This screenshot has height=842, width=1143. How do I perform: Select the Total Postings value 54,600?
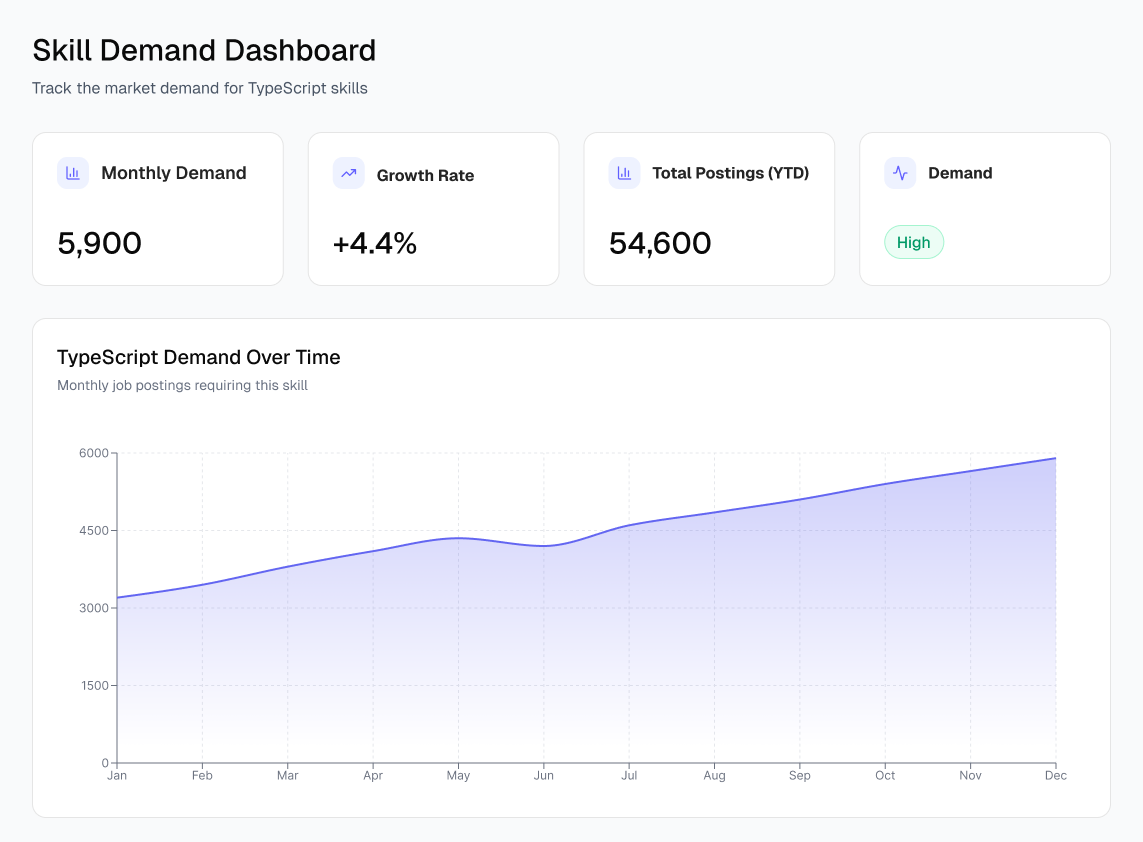click(x=659, y=243)
